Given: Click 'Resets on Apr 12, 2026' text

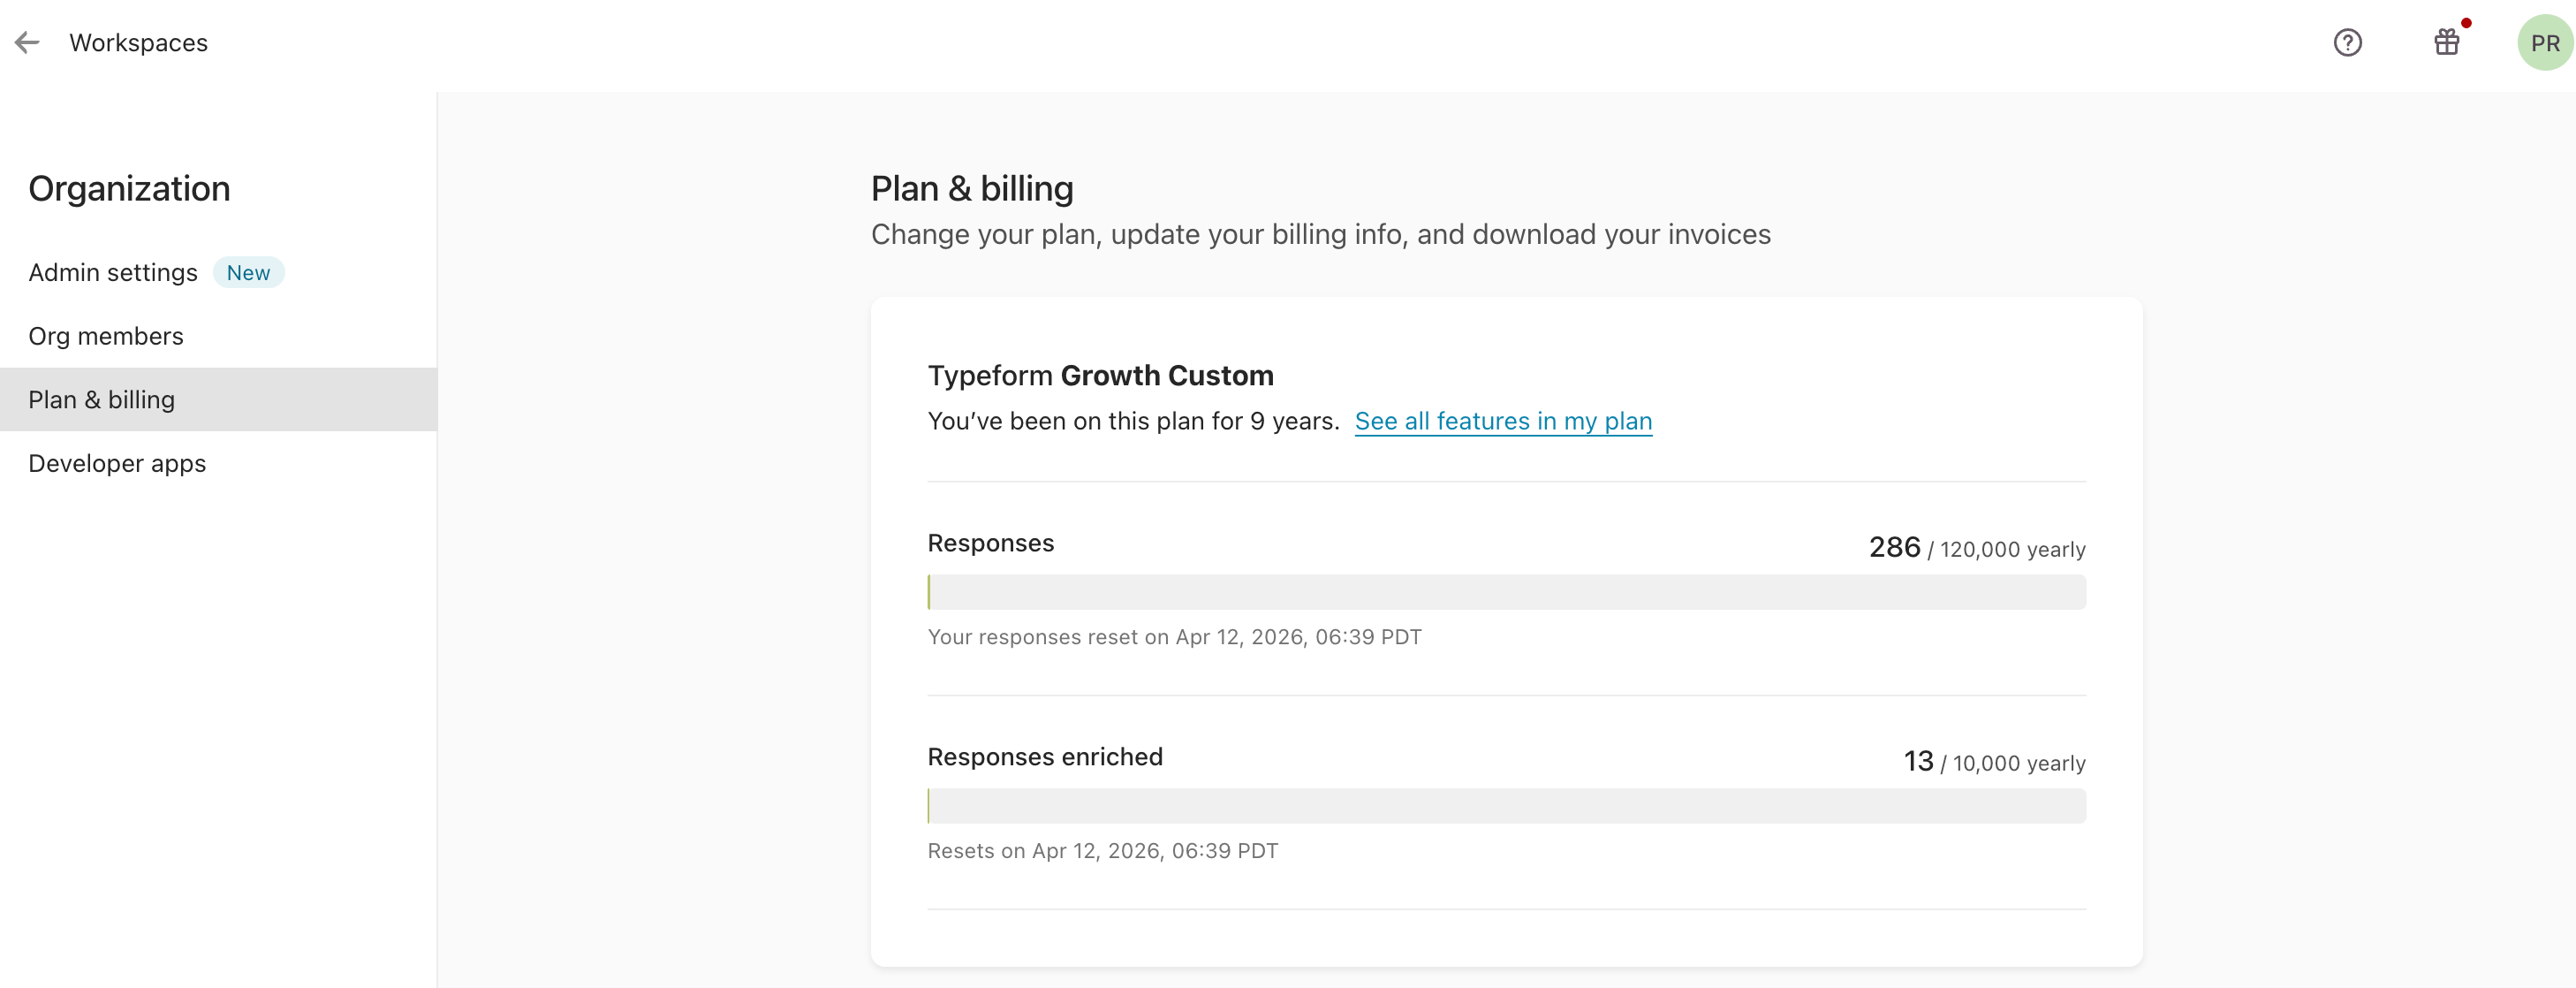Looking at the screenshot, I should click(x=1102, y=851).
